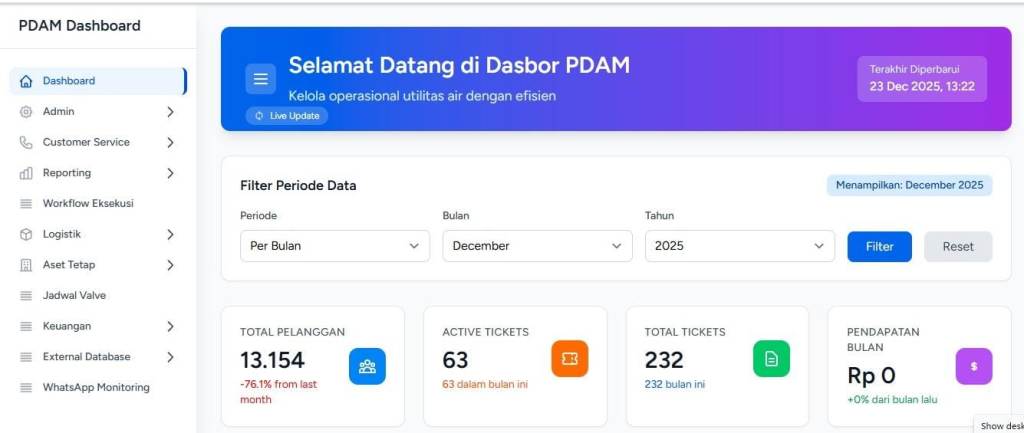The image size is (1024, 433).
Task: Click the hamburger menu icon in banner
Action: pyautogui.click(x=261, y=79)
